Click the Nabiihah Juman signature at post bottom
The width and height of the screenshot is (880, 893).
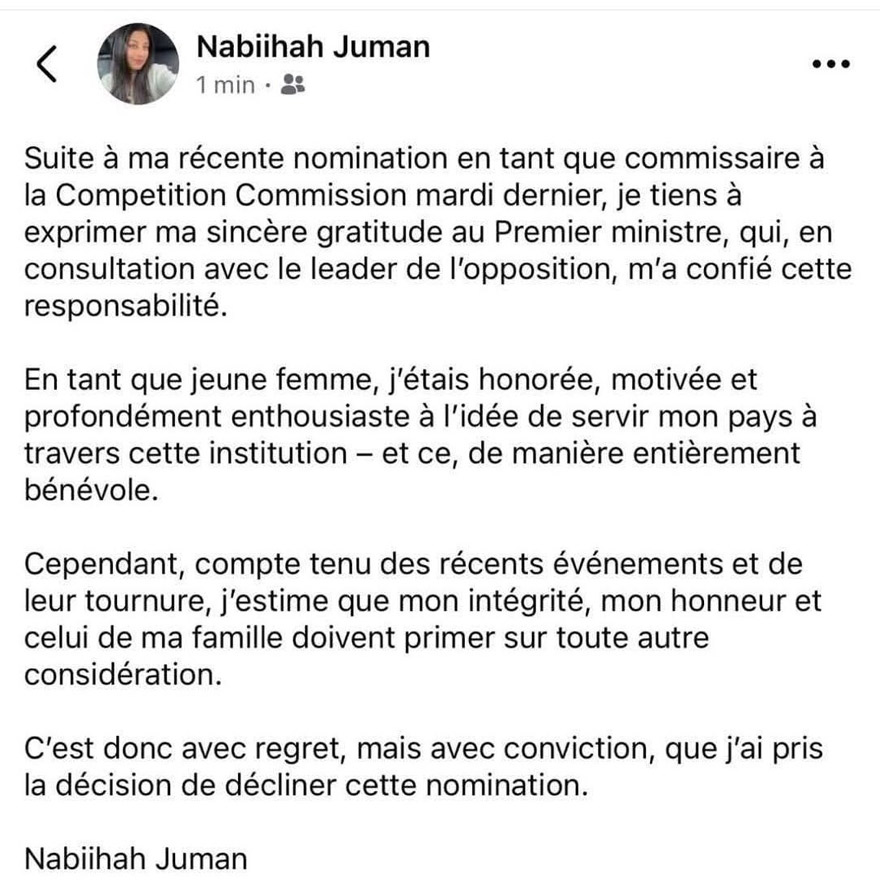point(135,859)
